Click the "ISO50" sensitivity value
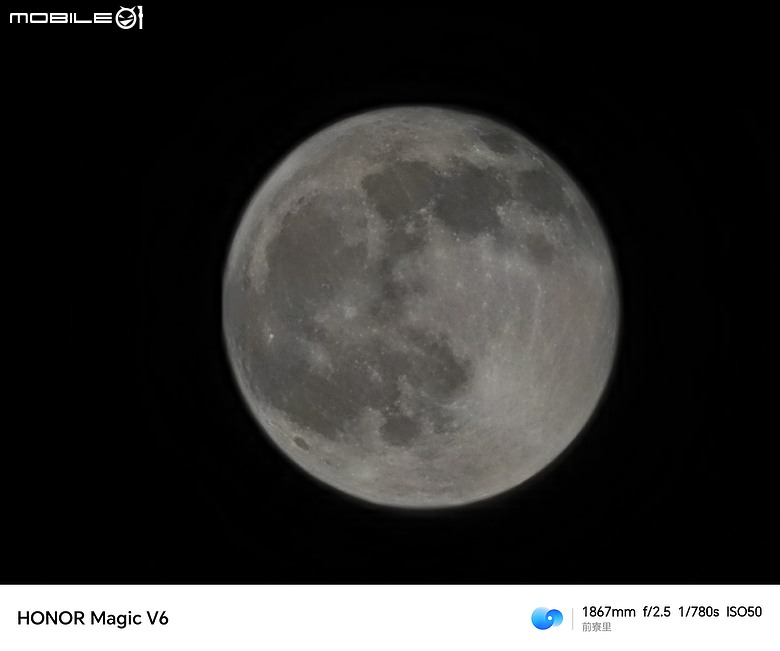This screenshot has width=780, height=651. pos(744,612)
